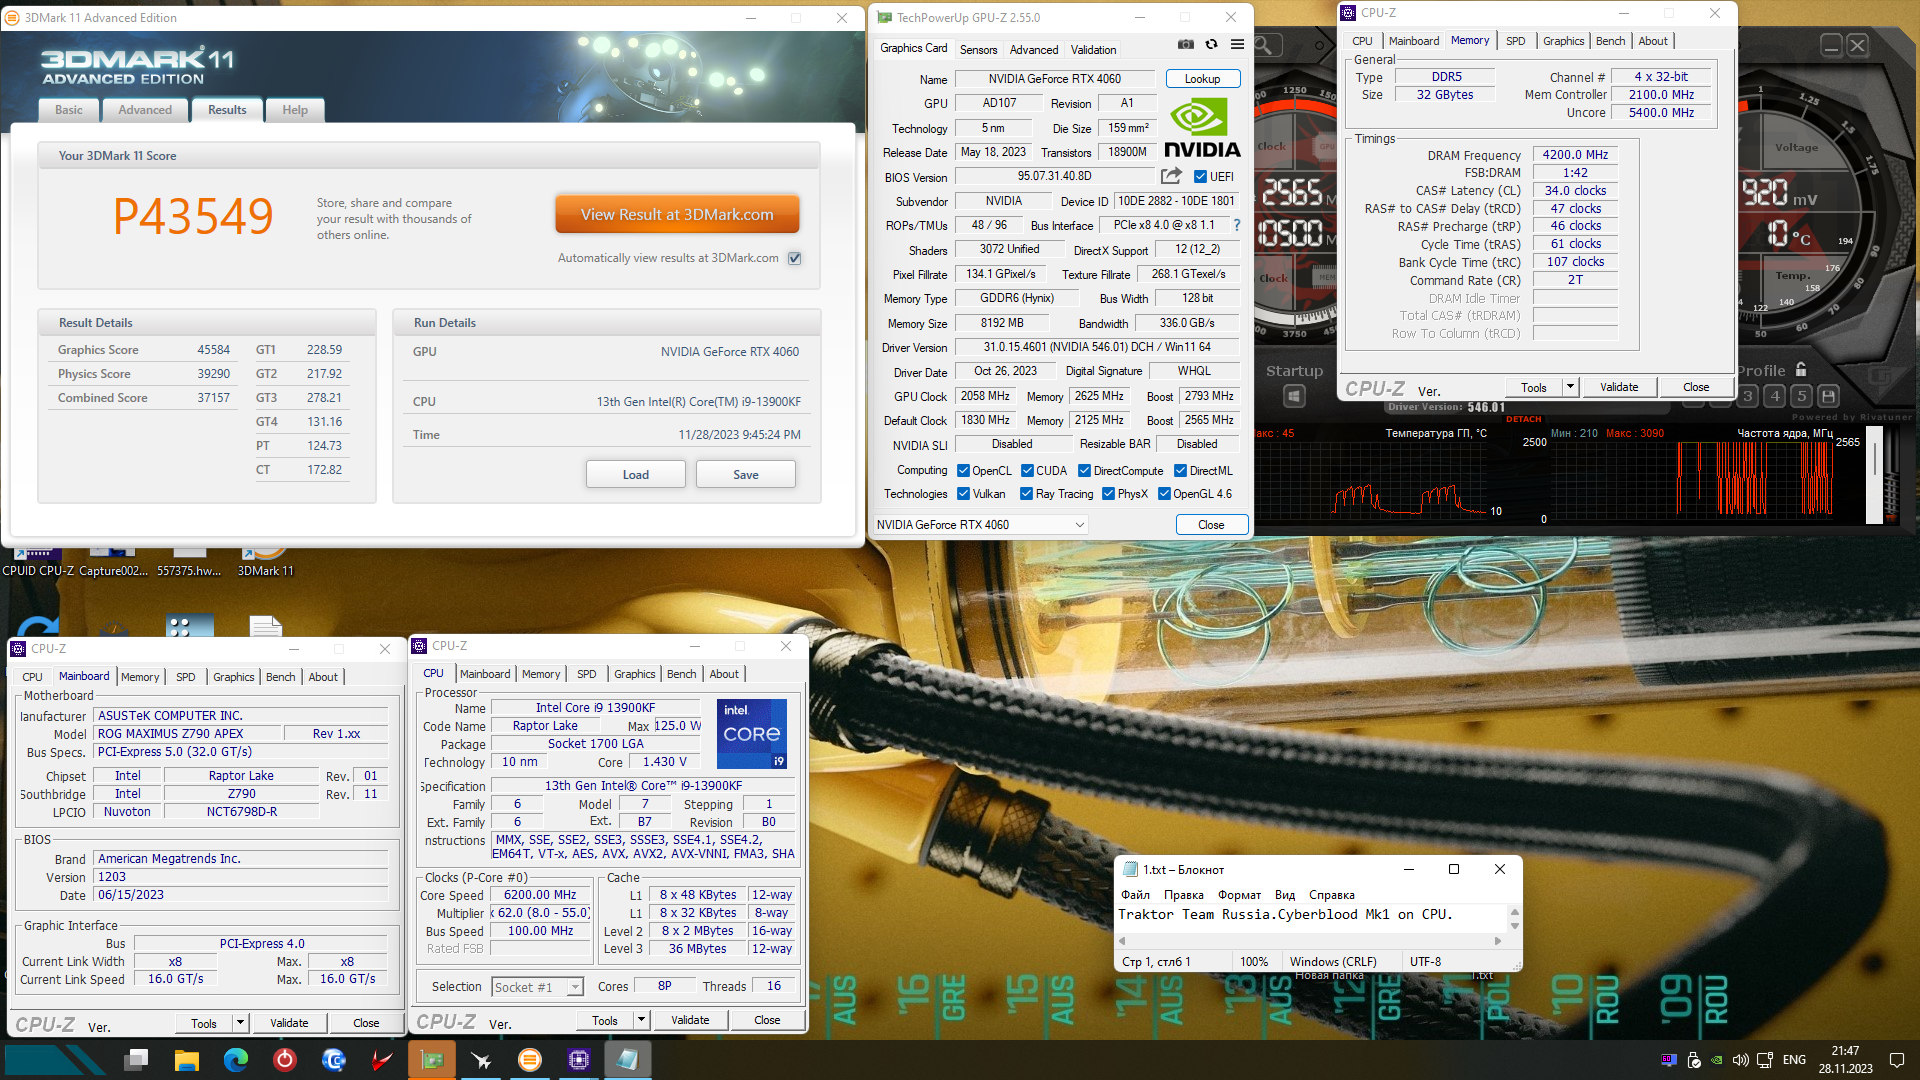
Task: Toggle Ray Tracing checkbox
Action: click(x=1026, y=494)
